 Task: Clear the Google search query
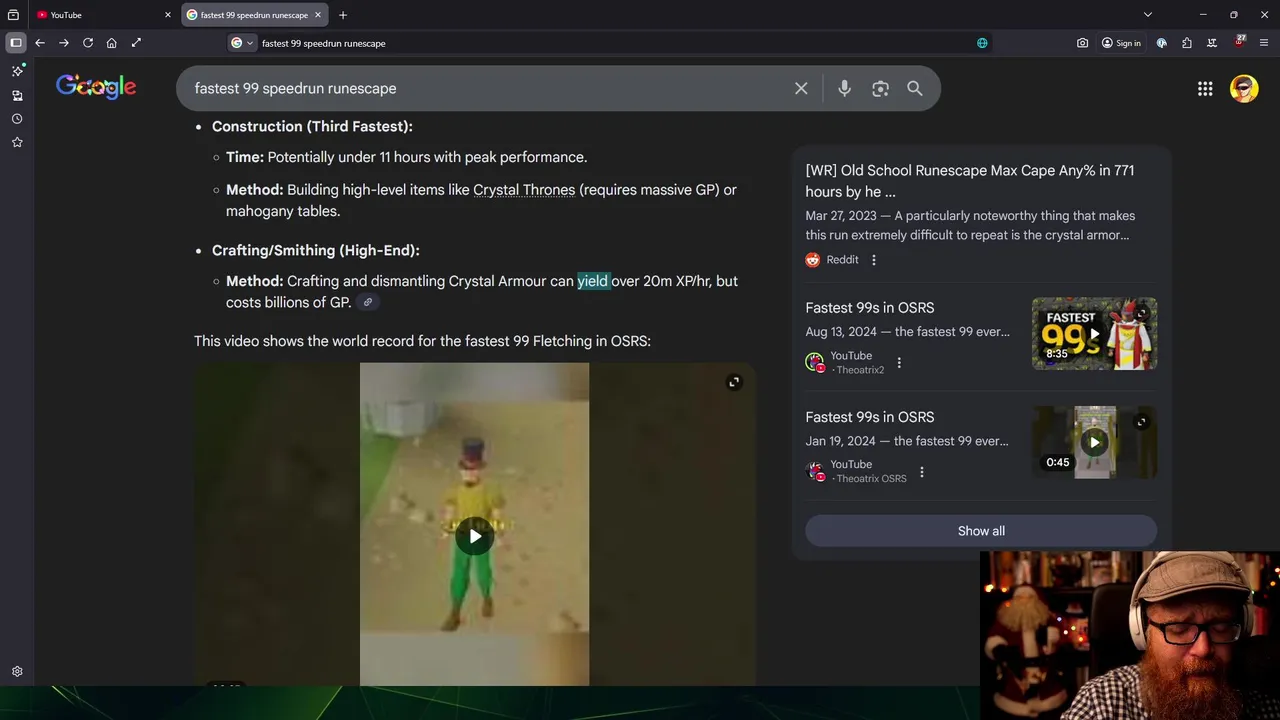(x=801, y=88)
